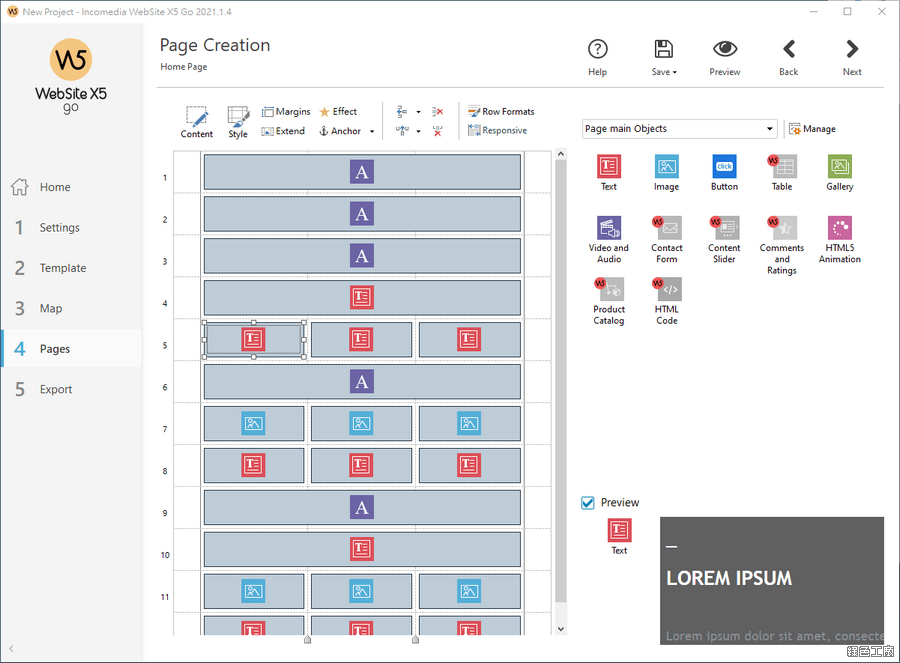Viewport: 900px width, 663px height.
Task: Select the Video and Audio object
Action: (608, 239)
